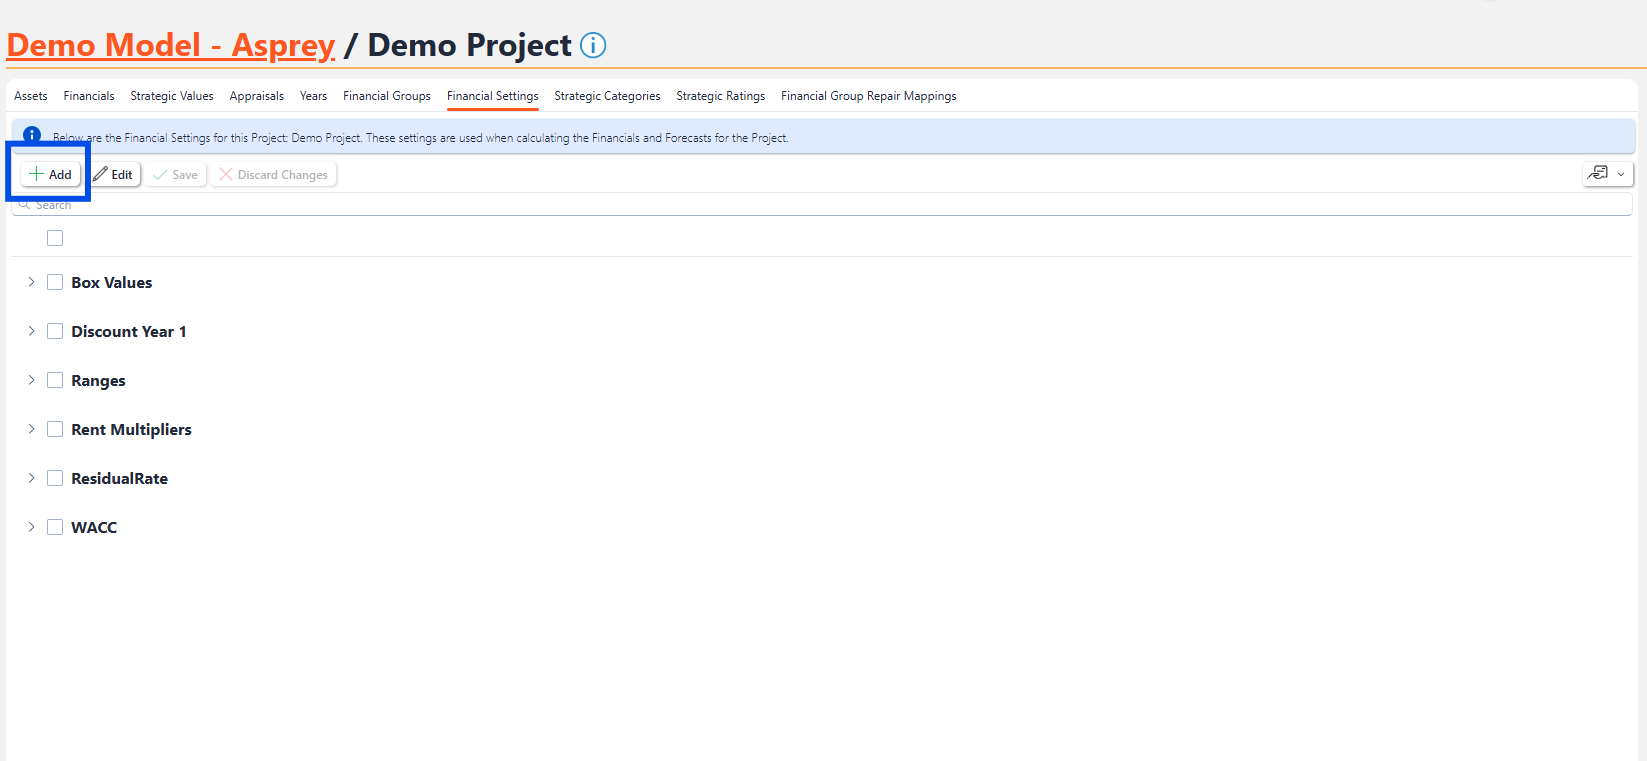
Task: Open the layout options dropdown at right
Action: tap(1607, 174)
